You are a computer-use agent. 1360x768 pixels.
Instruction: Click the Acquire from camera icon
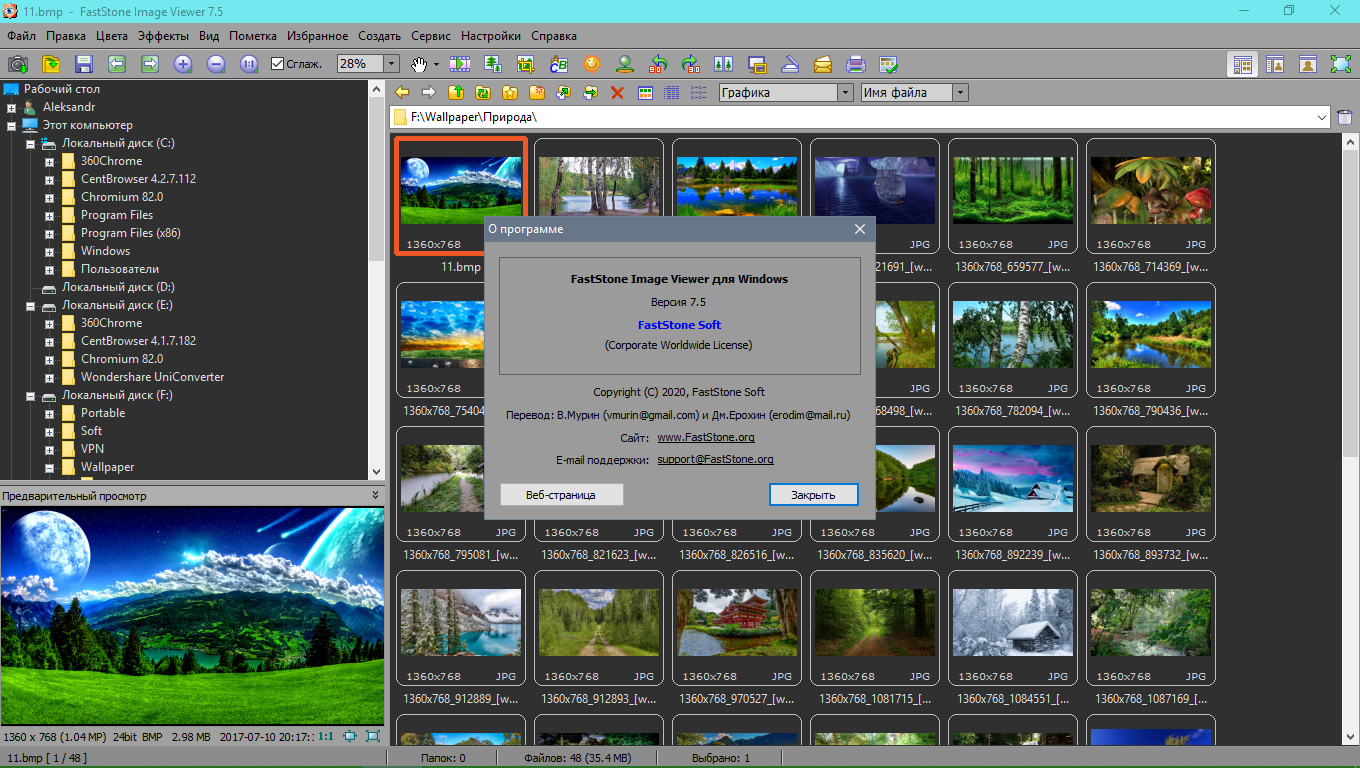pyautogui.click(x=18, y=64)
